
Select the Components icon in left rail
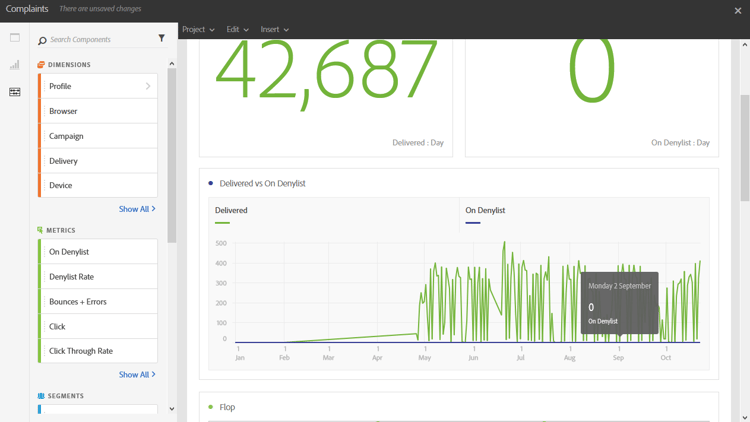coord(15,92)
